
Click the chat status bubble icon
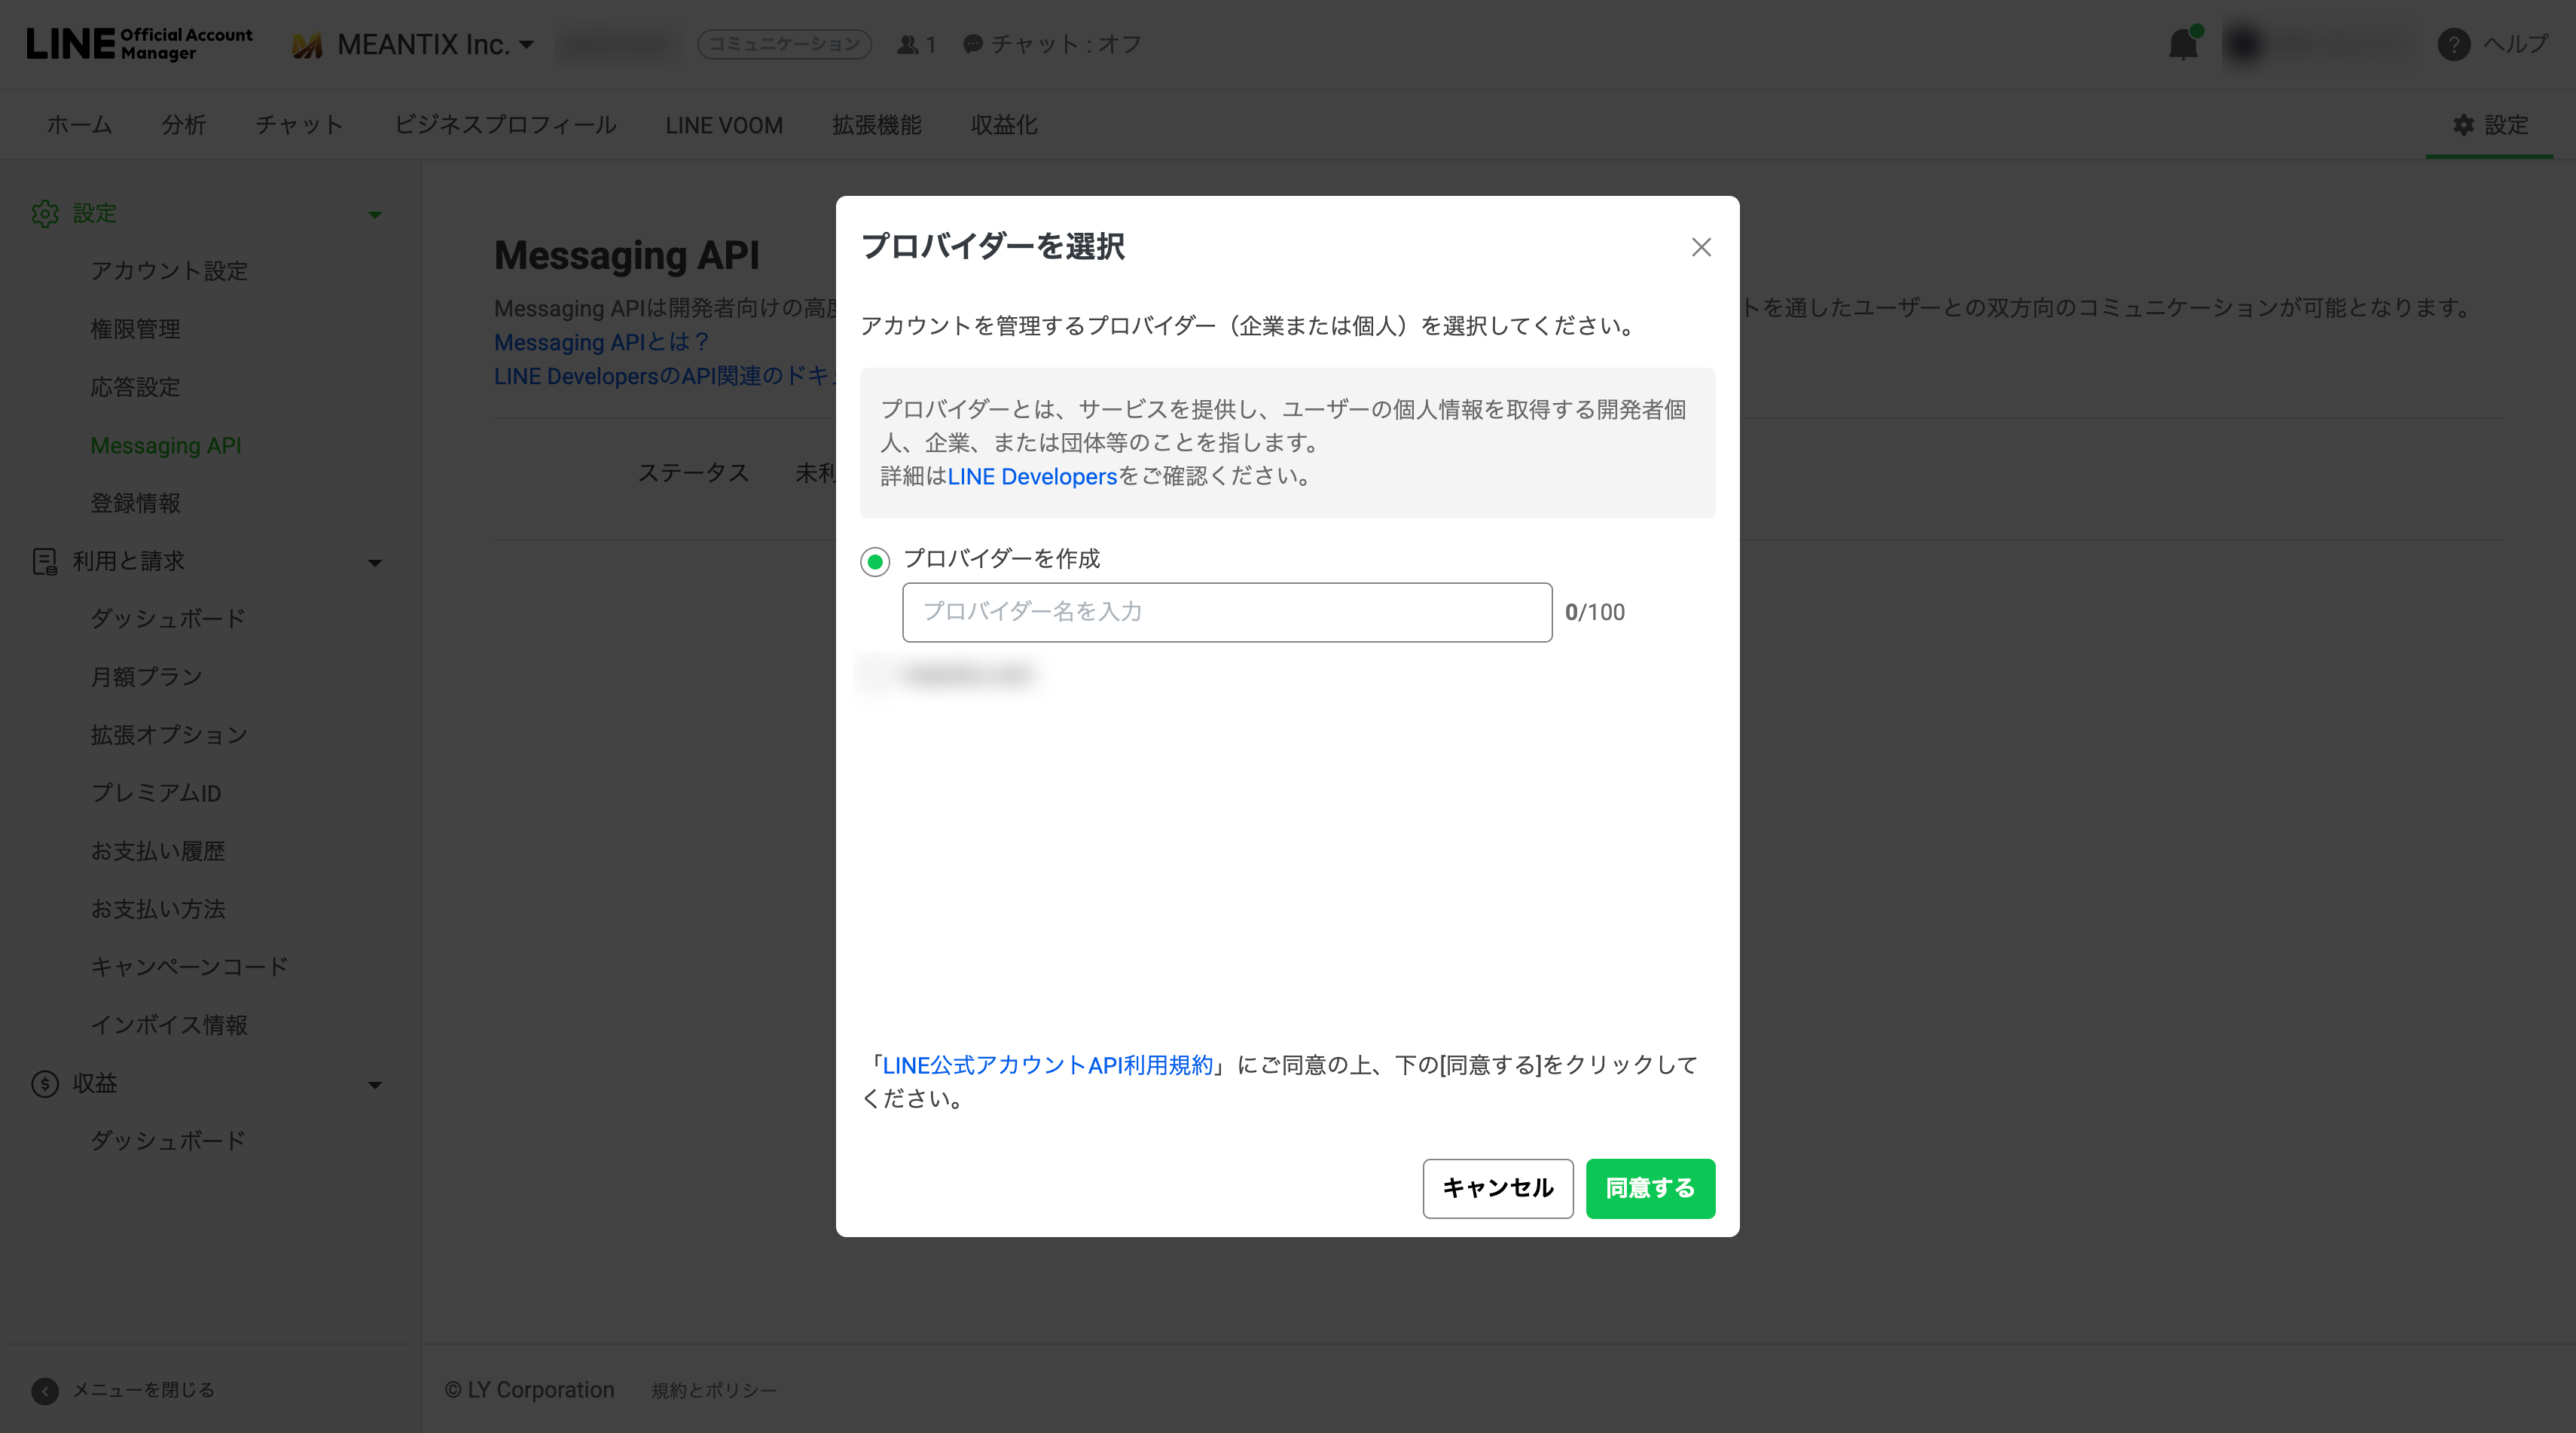pos(972,44)
